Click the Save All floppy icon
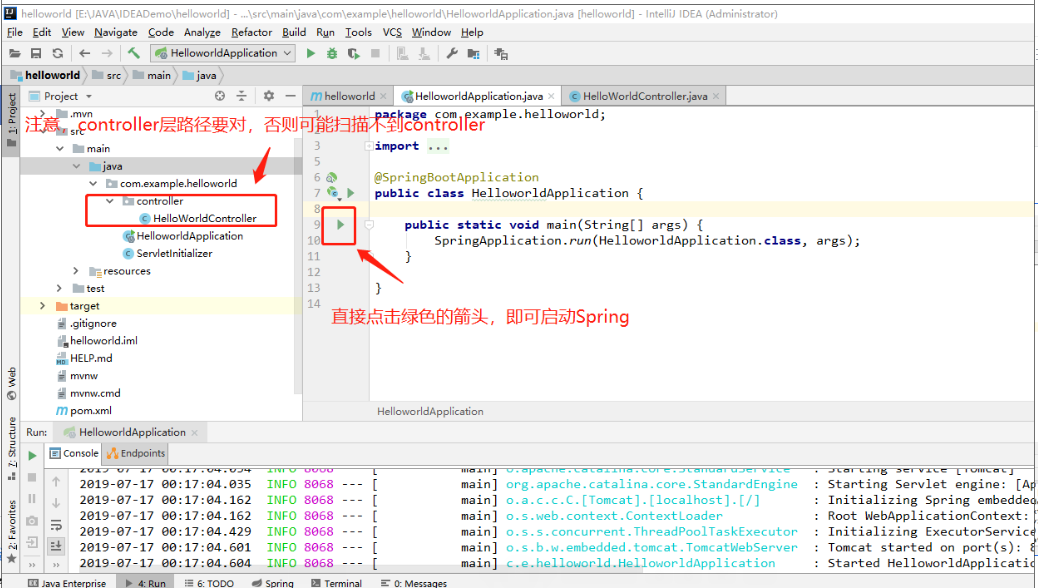This screenshot has width=1038, height=588. point(36,54)
